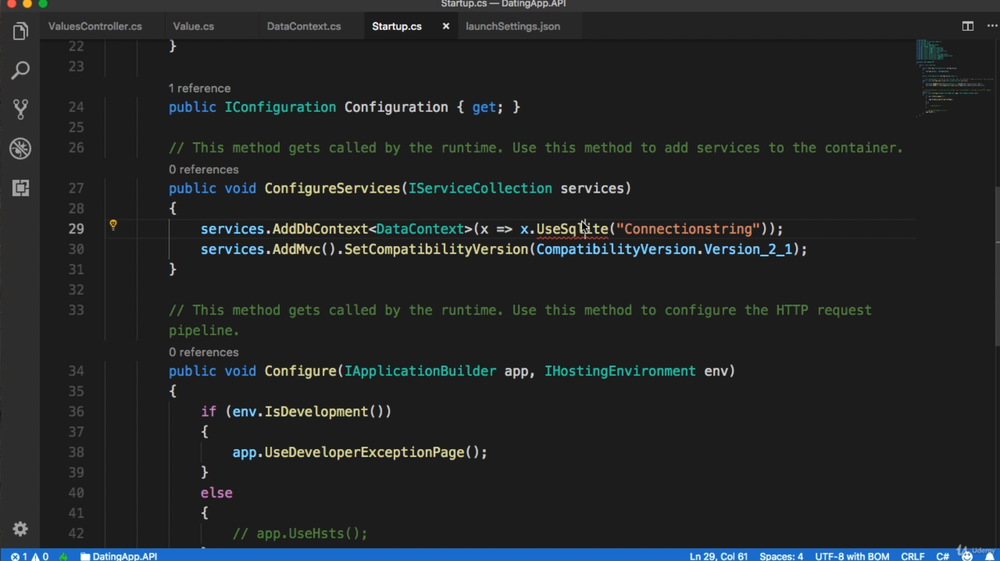Image resolution: width=1000 pixels, height=561 pixels.
Task: Open the notifications bell
Action: click(x=989, y=556)
